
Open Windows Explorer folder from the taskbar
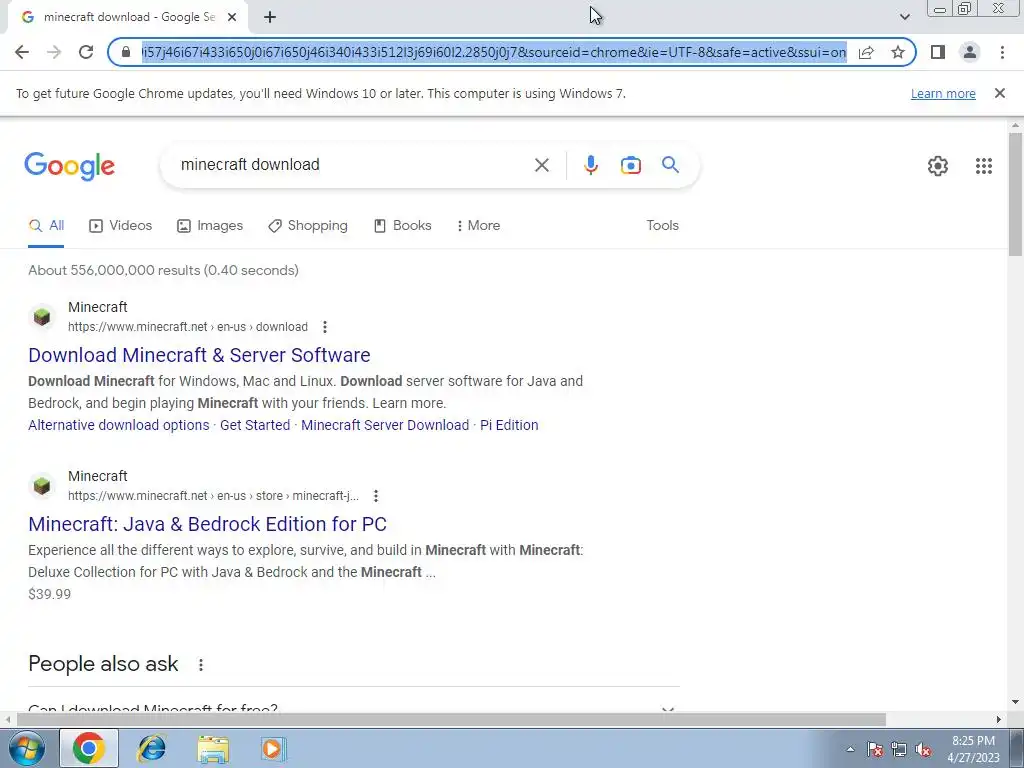click(213, 748)
